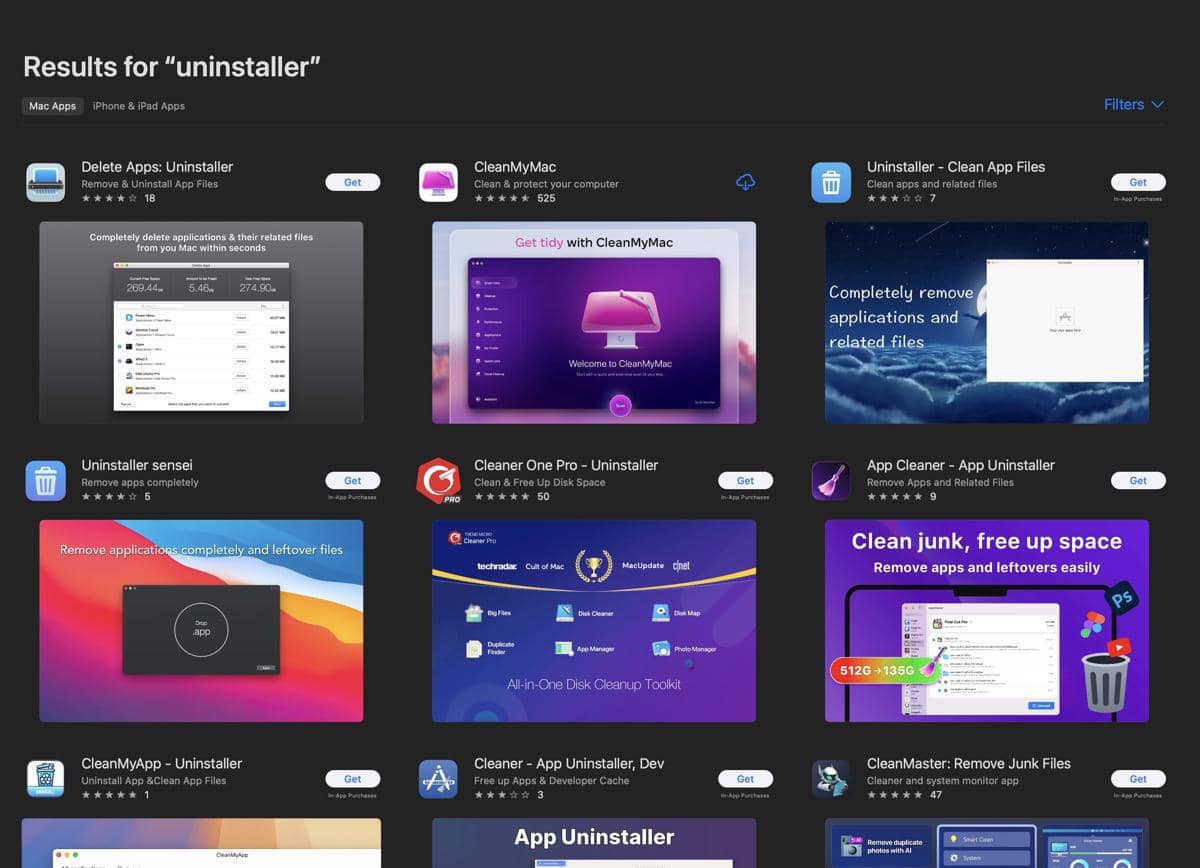1200x868 pixels.
Task: Select the CleanMaster robot icon
Action: pyautogui.click(x=831, y=778)
